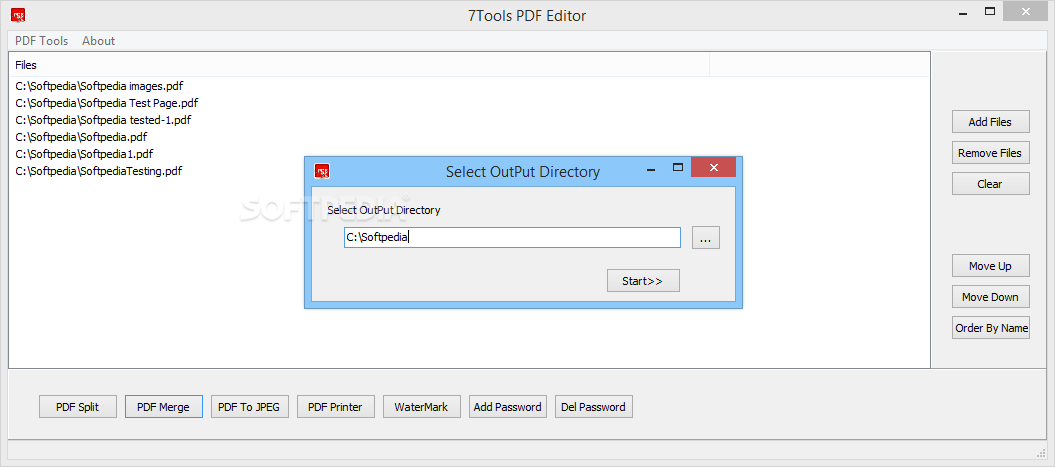Close the Select OutPut Directory dialog
Image resolution: width=1055 pixels, height=467 pixels.
tap(713, 168)
